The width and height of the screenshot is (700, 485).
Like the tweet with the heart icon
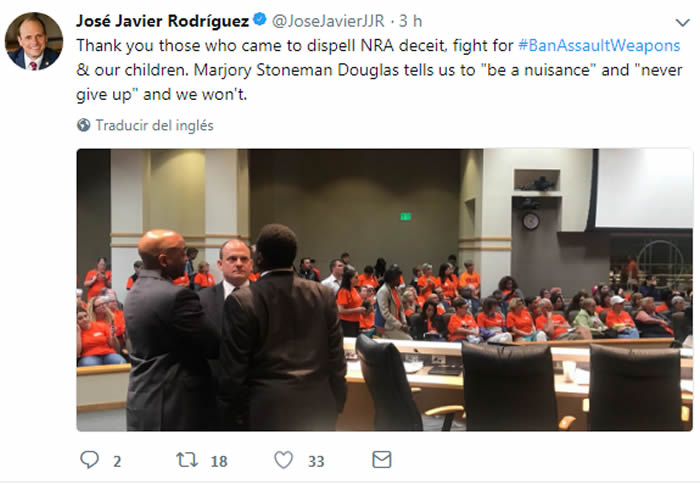coord(283,460)
